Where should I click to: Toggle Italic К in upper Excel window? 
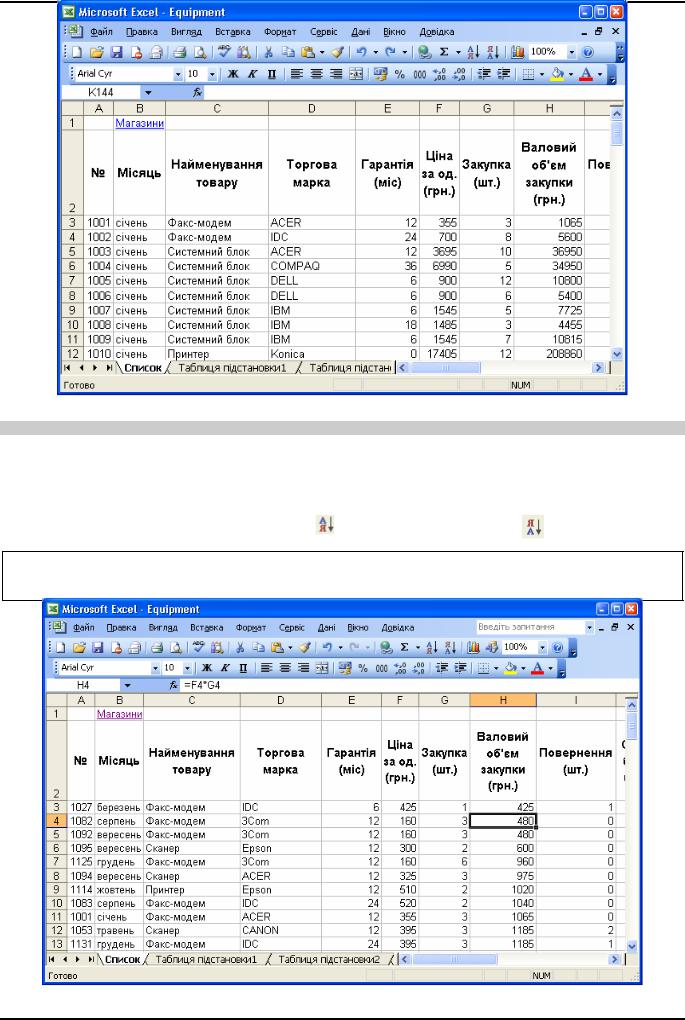coord(252,74)
